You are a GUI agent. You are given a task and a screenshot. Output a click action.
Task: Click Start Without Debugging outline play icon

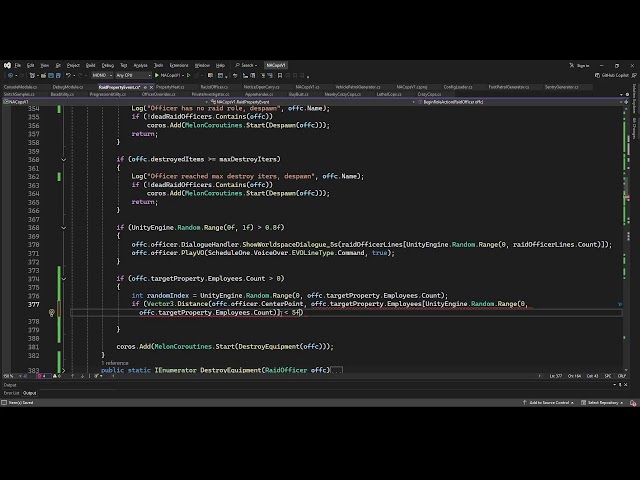(188, 75)
